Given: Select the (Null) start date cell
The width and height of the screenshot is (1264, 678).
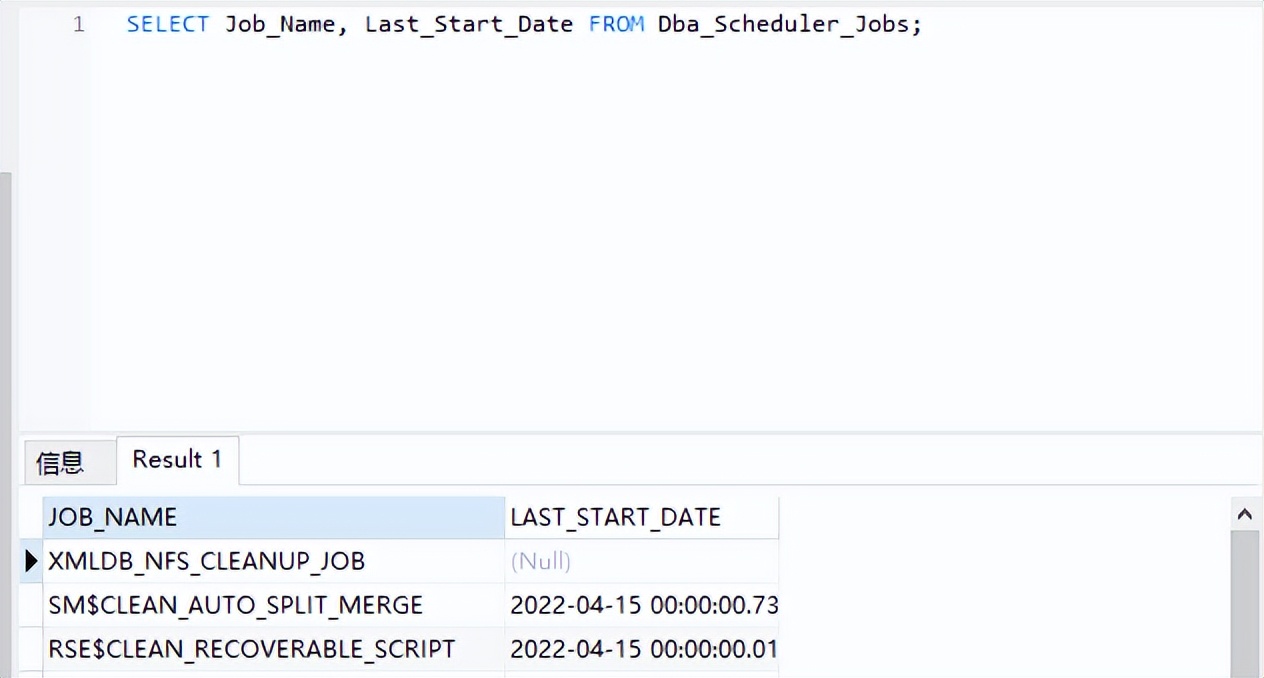Looking at the screenshot, I should click(x=541, y=561).
